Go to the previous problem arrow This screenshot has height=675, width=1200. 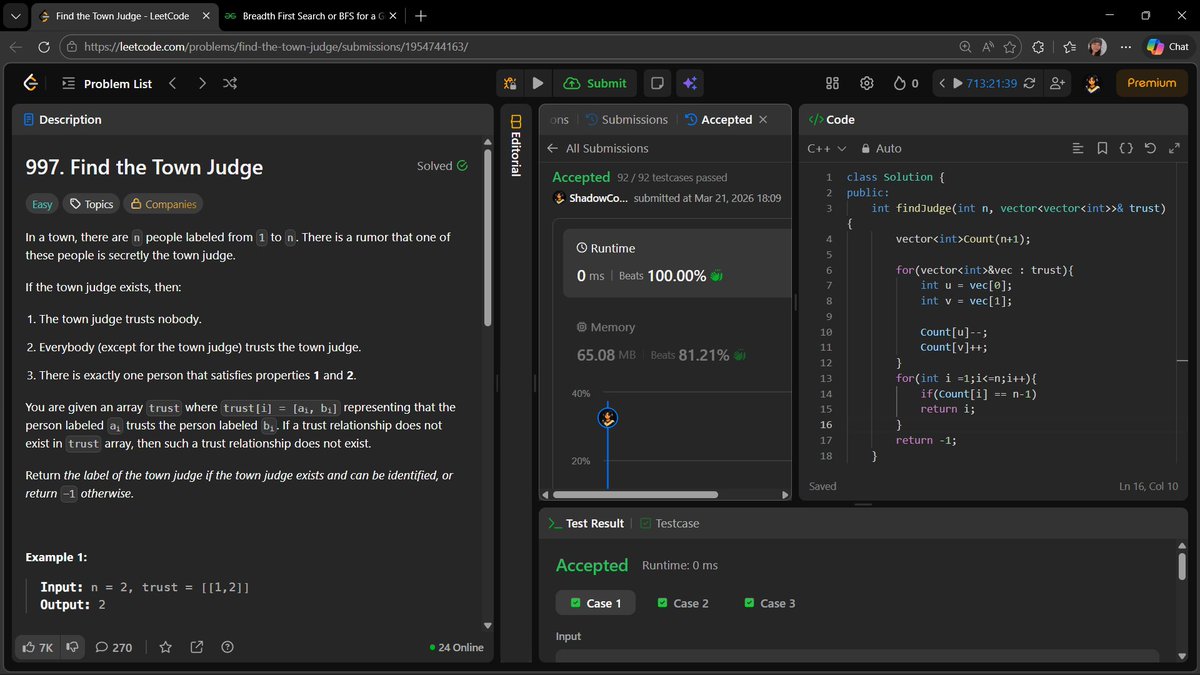point(172,84)
